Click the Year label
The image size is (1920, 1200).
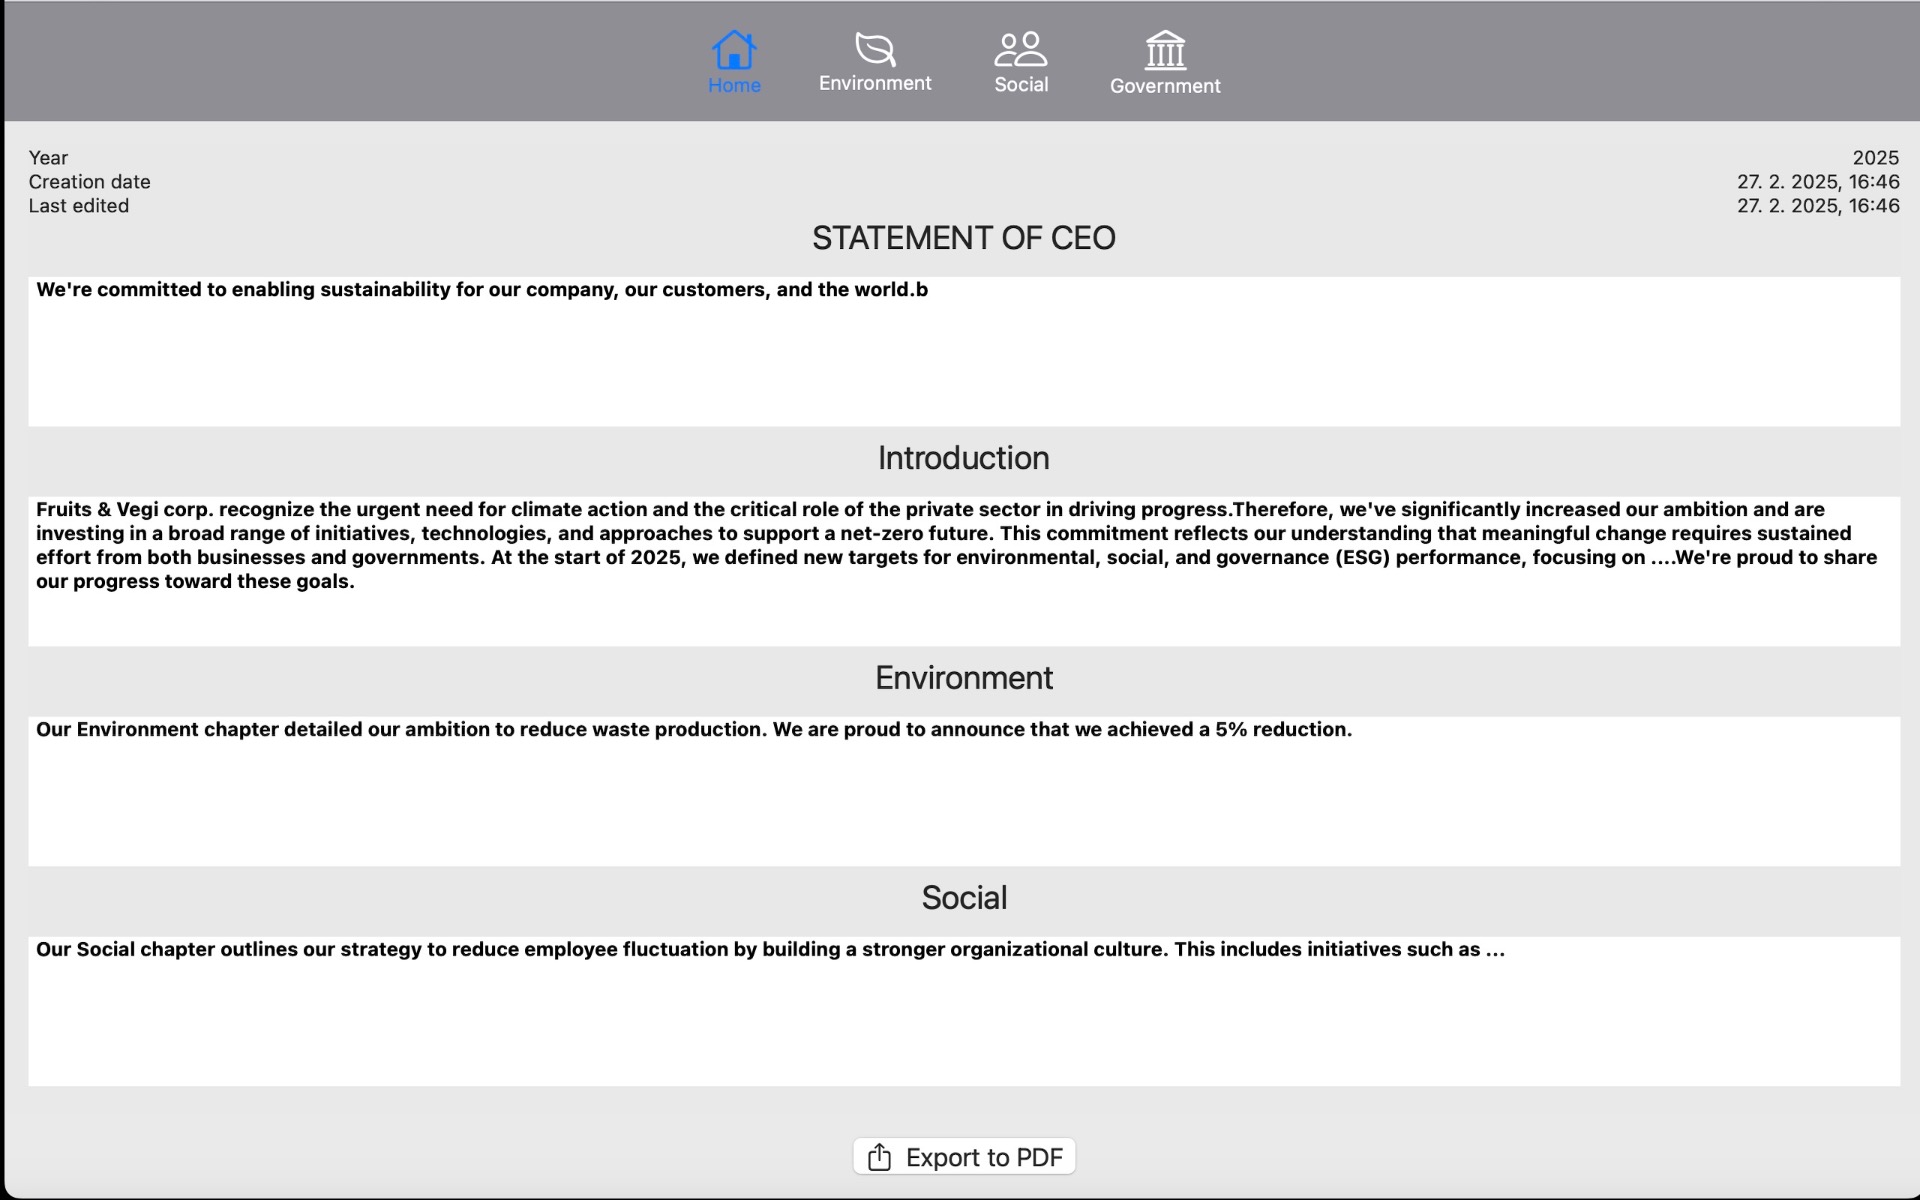(x=48, y=158)
